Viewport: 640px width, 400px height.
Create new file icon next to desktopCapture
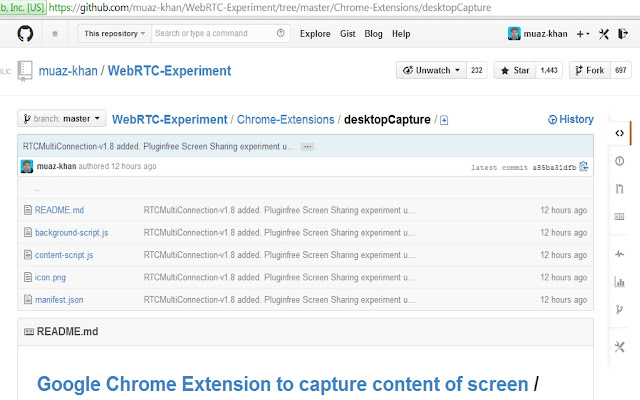point(444,120)
